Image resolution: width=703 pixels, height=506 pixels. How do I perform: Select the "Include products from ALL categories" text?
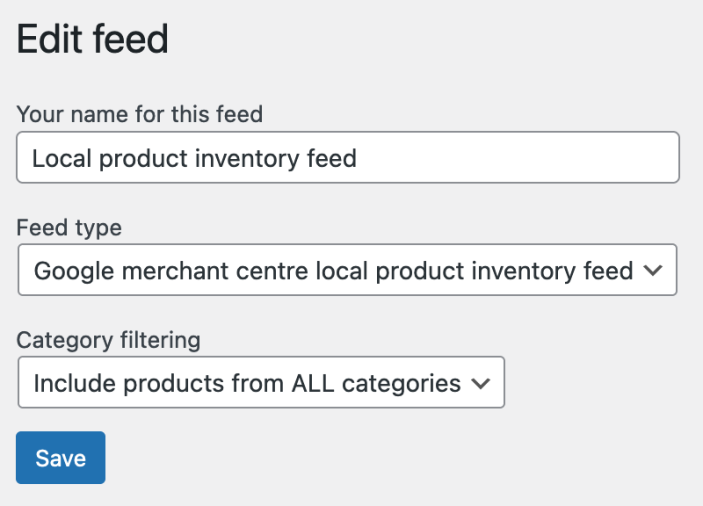click(x=247, y=383)
